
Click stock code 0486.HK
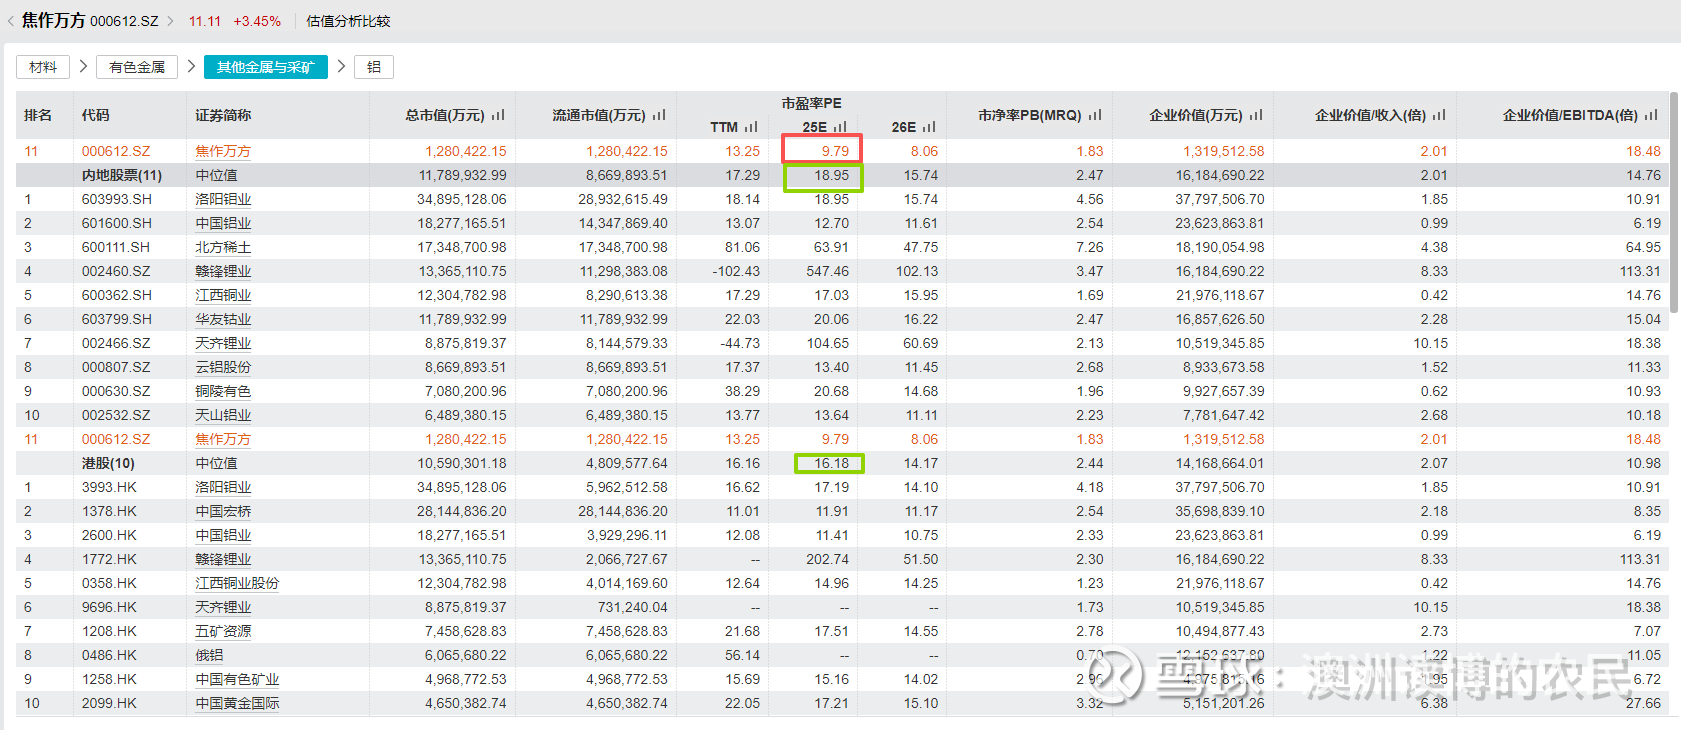point(110,655)
